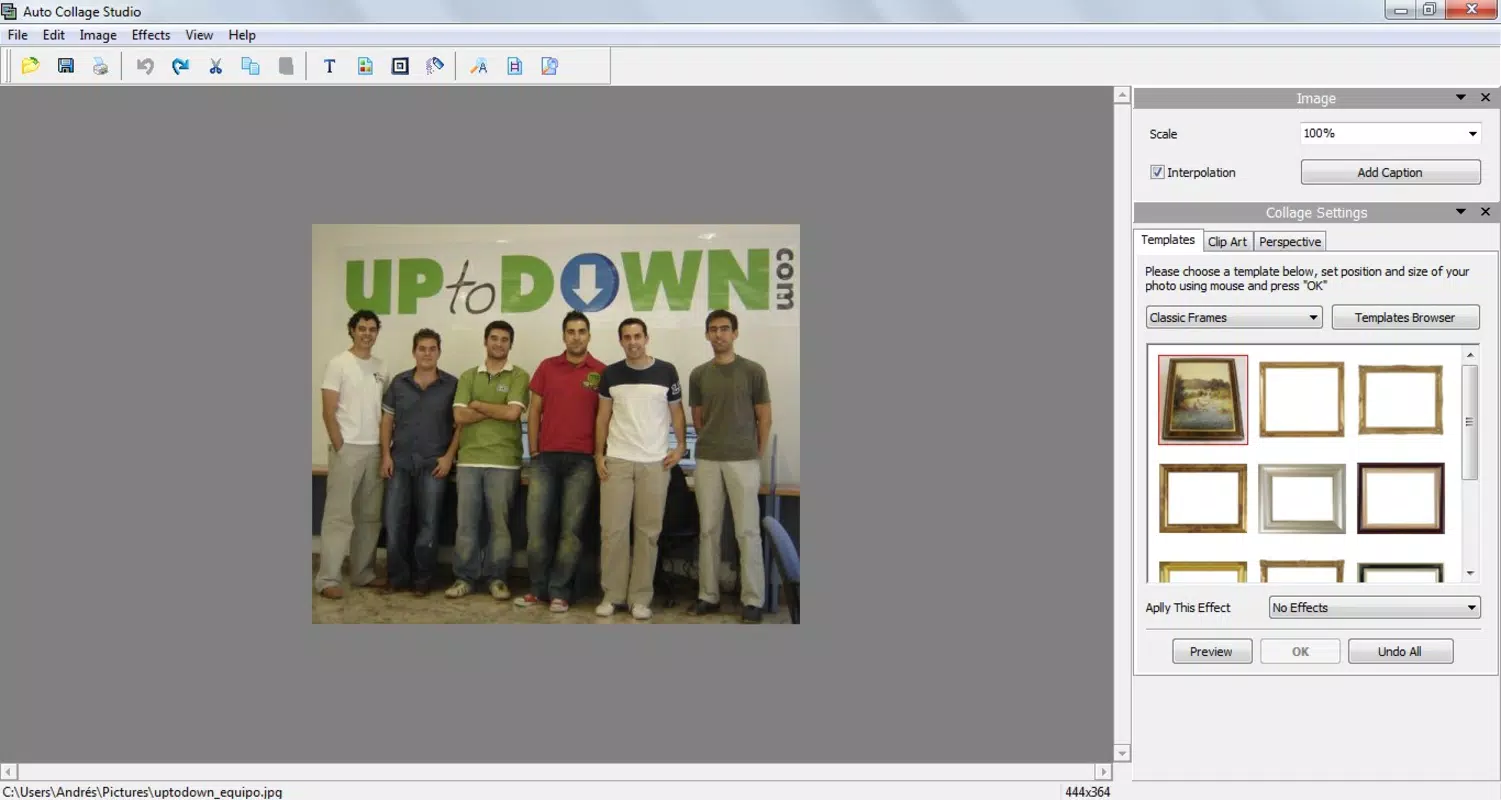Screen dimensions: 1501x800
Task: Open a file with the folder icon
Action: point(30,66)
